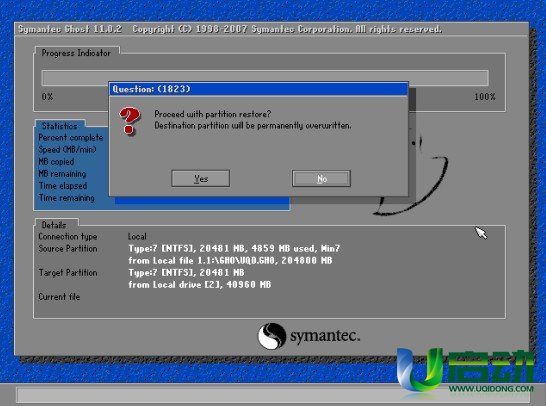
Task: Click the Symantec Ghost 11.0.2 header title
Action: [x=70, y=29]
